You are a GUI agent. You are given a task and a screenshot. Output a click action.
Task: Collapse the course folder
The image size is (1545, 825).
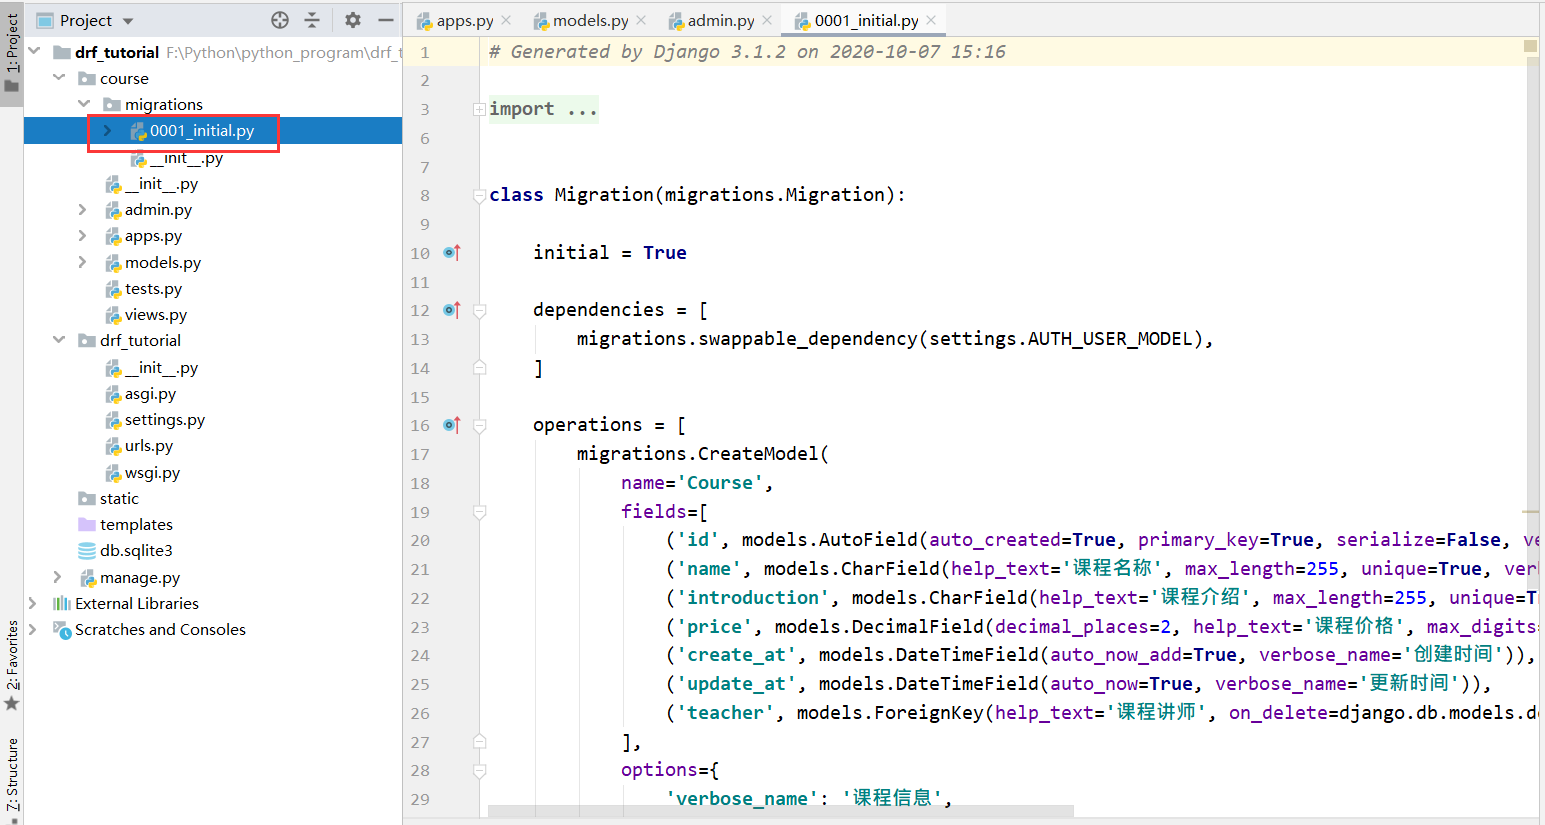pos(59,77)
